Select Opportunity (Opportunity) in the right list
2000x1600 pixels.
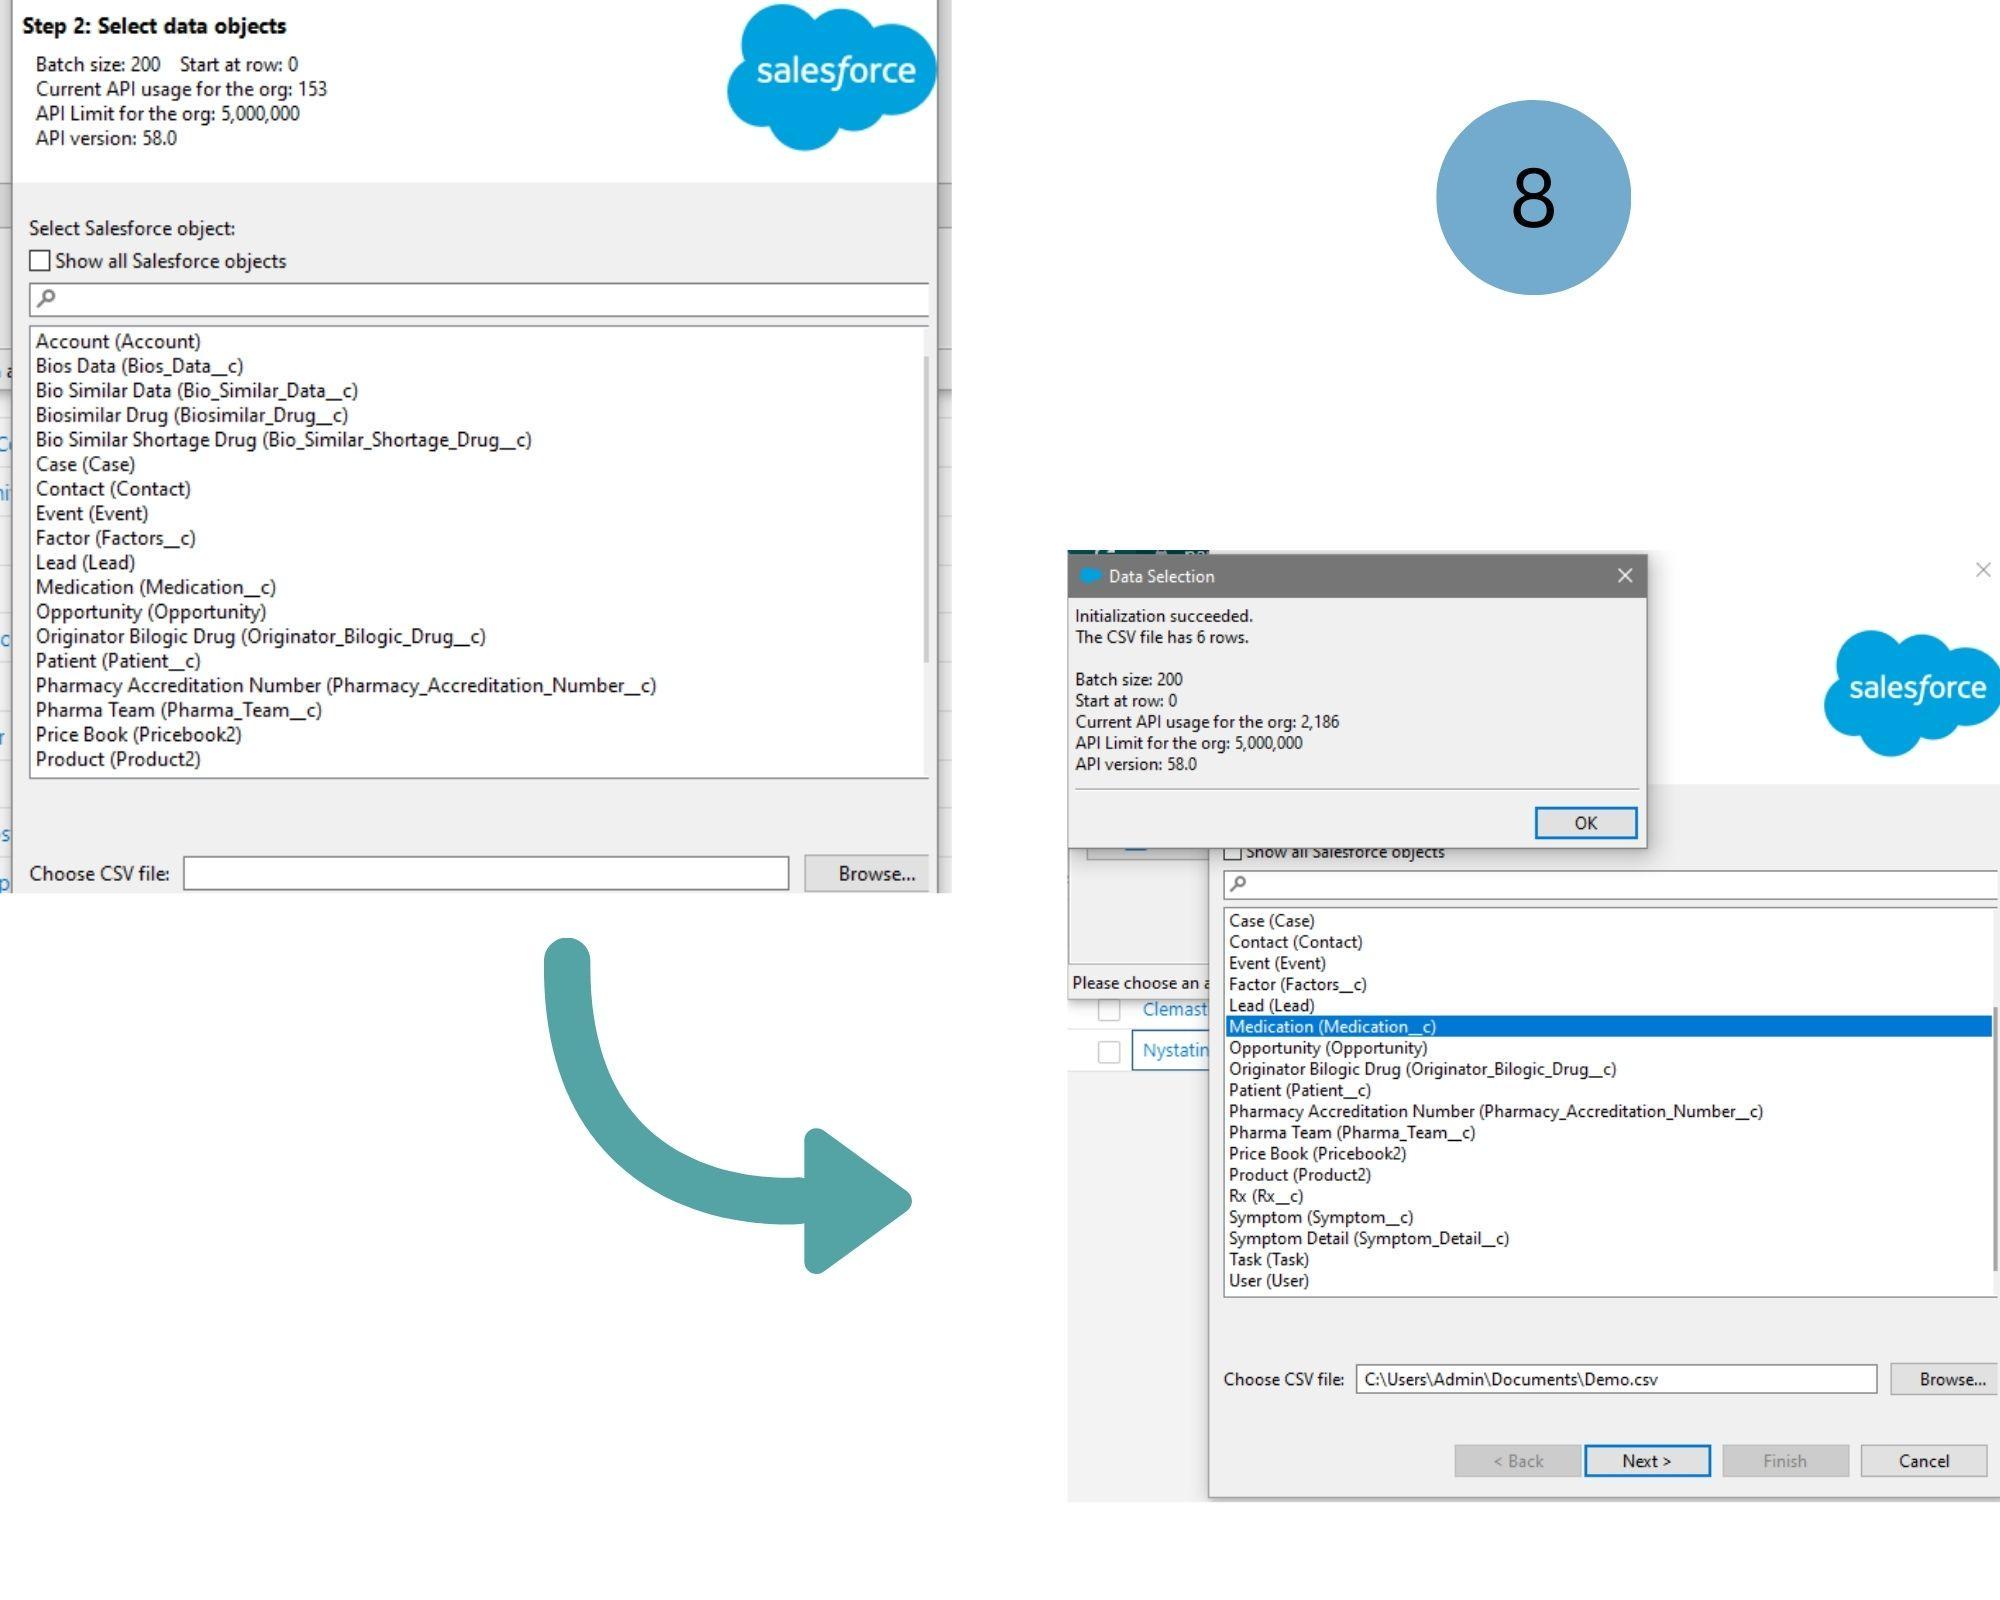click(x=1328, y=1047)
